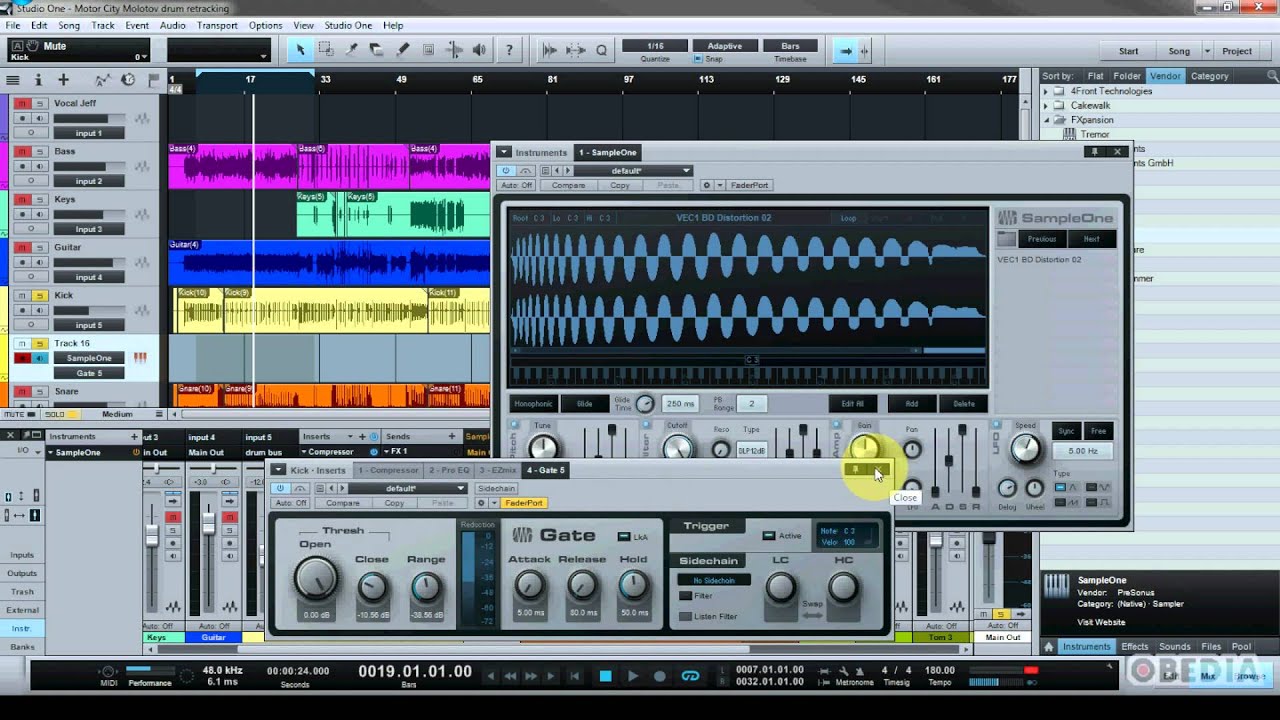Viewport: 1280px width, 720px height.
Task: Click the 180.00 tempo value
Action: click(x=939, y=670)
